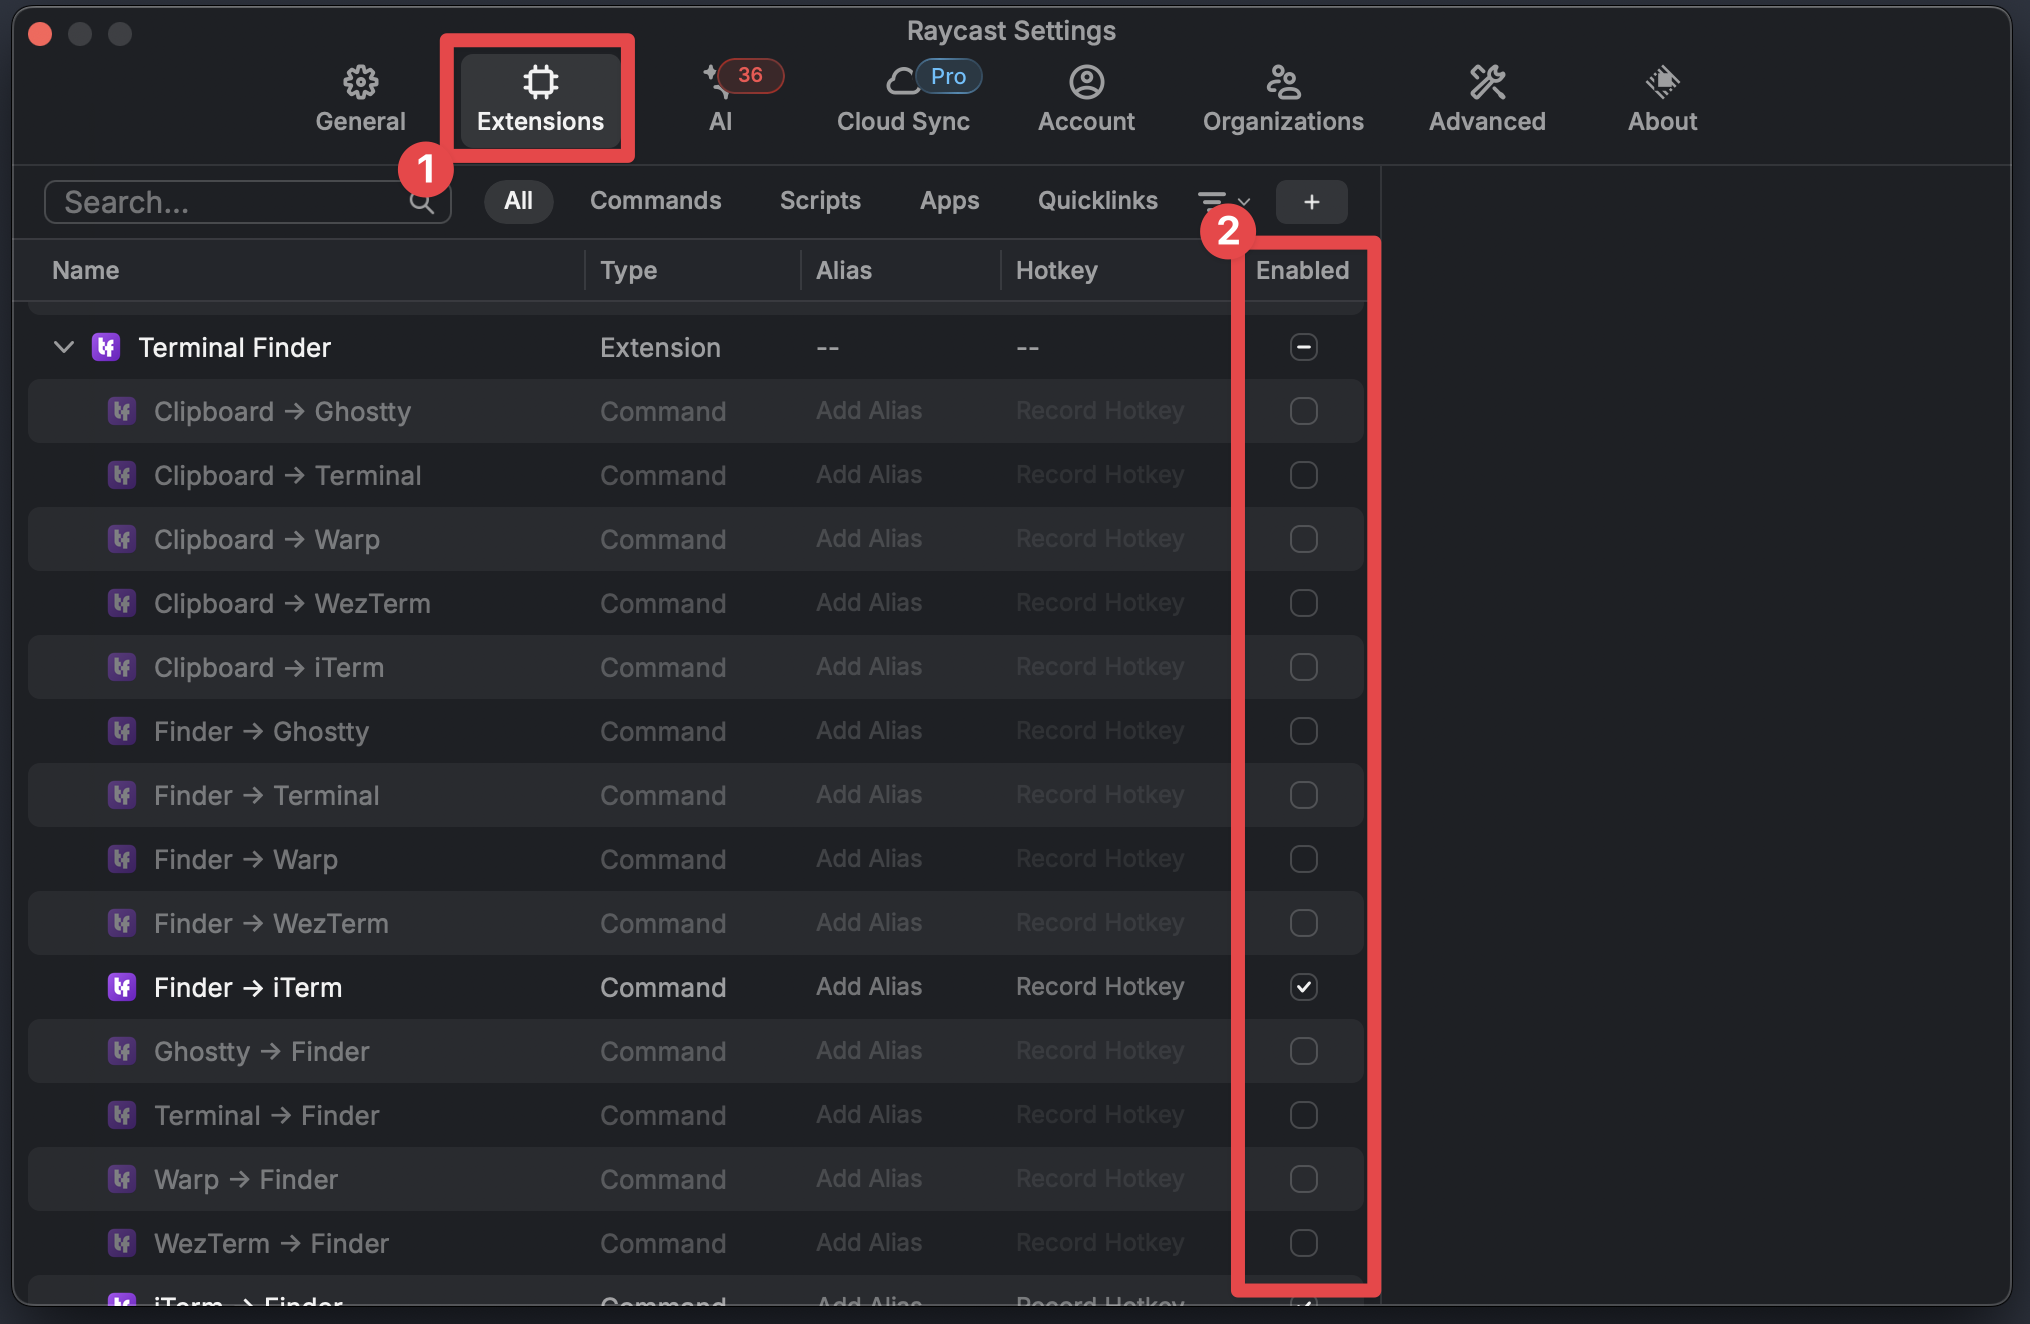The width and height of the screenshot is (2030, 1324).
Task: Click the Terminal Finder extension icon
Action: click(106, 347)
